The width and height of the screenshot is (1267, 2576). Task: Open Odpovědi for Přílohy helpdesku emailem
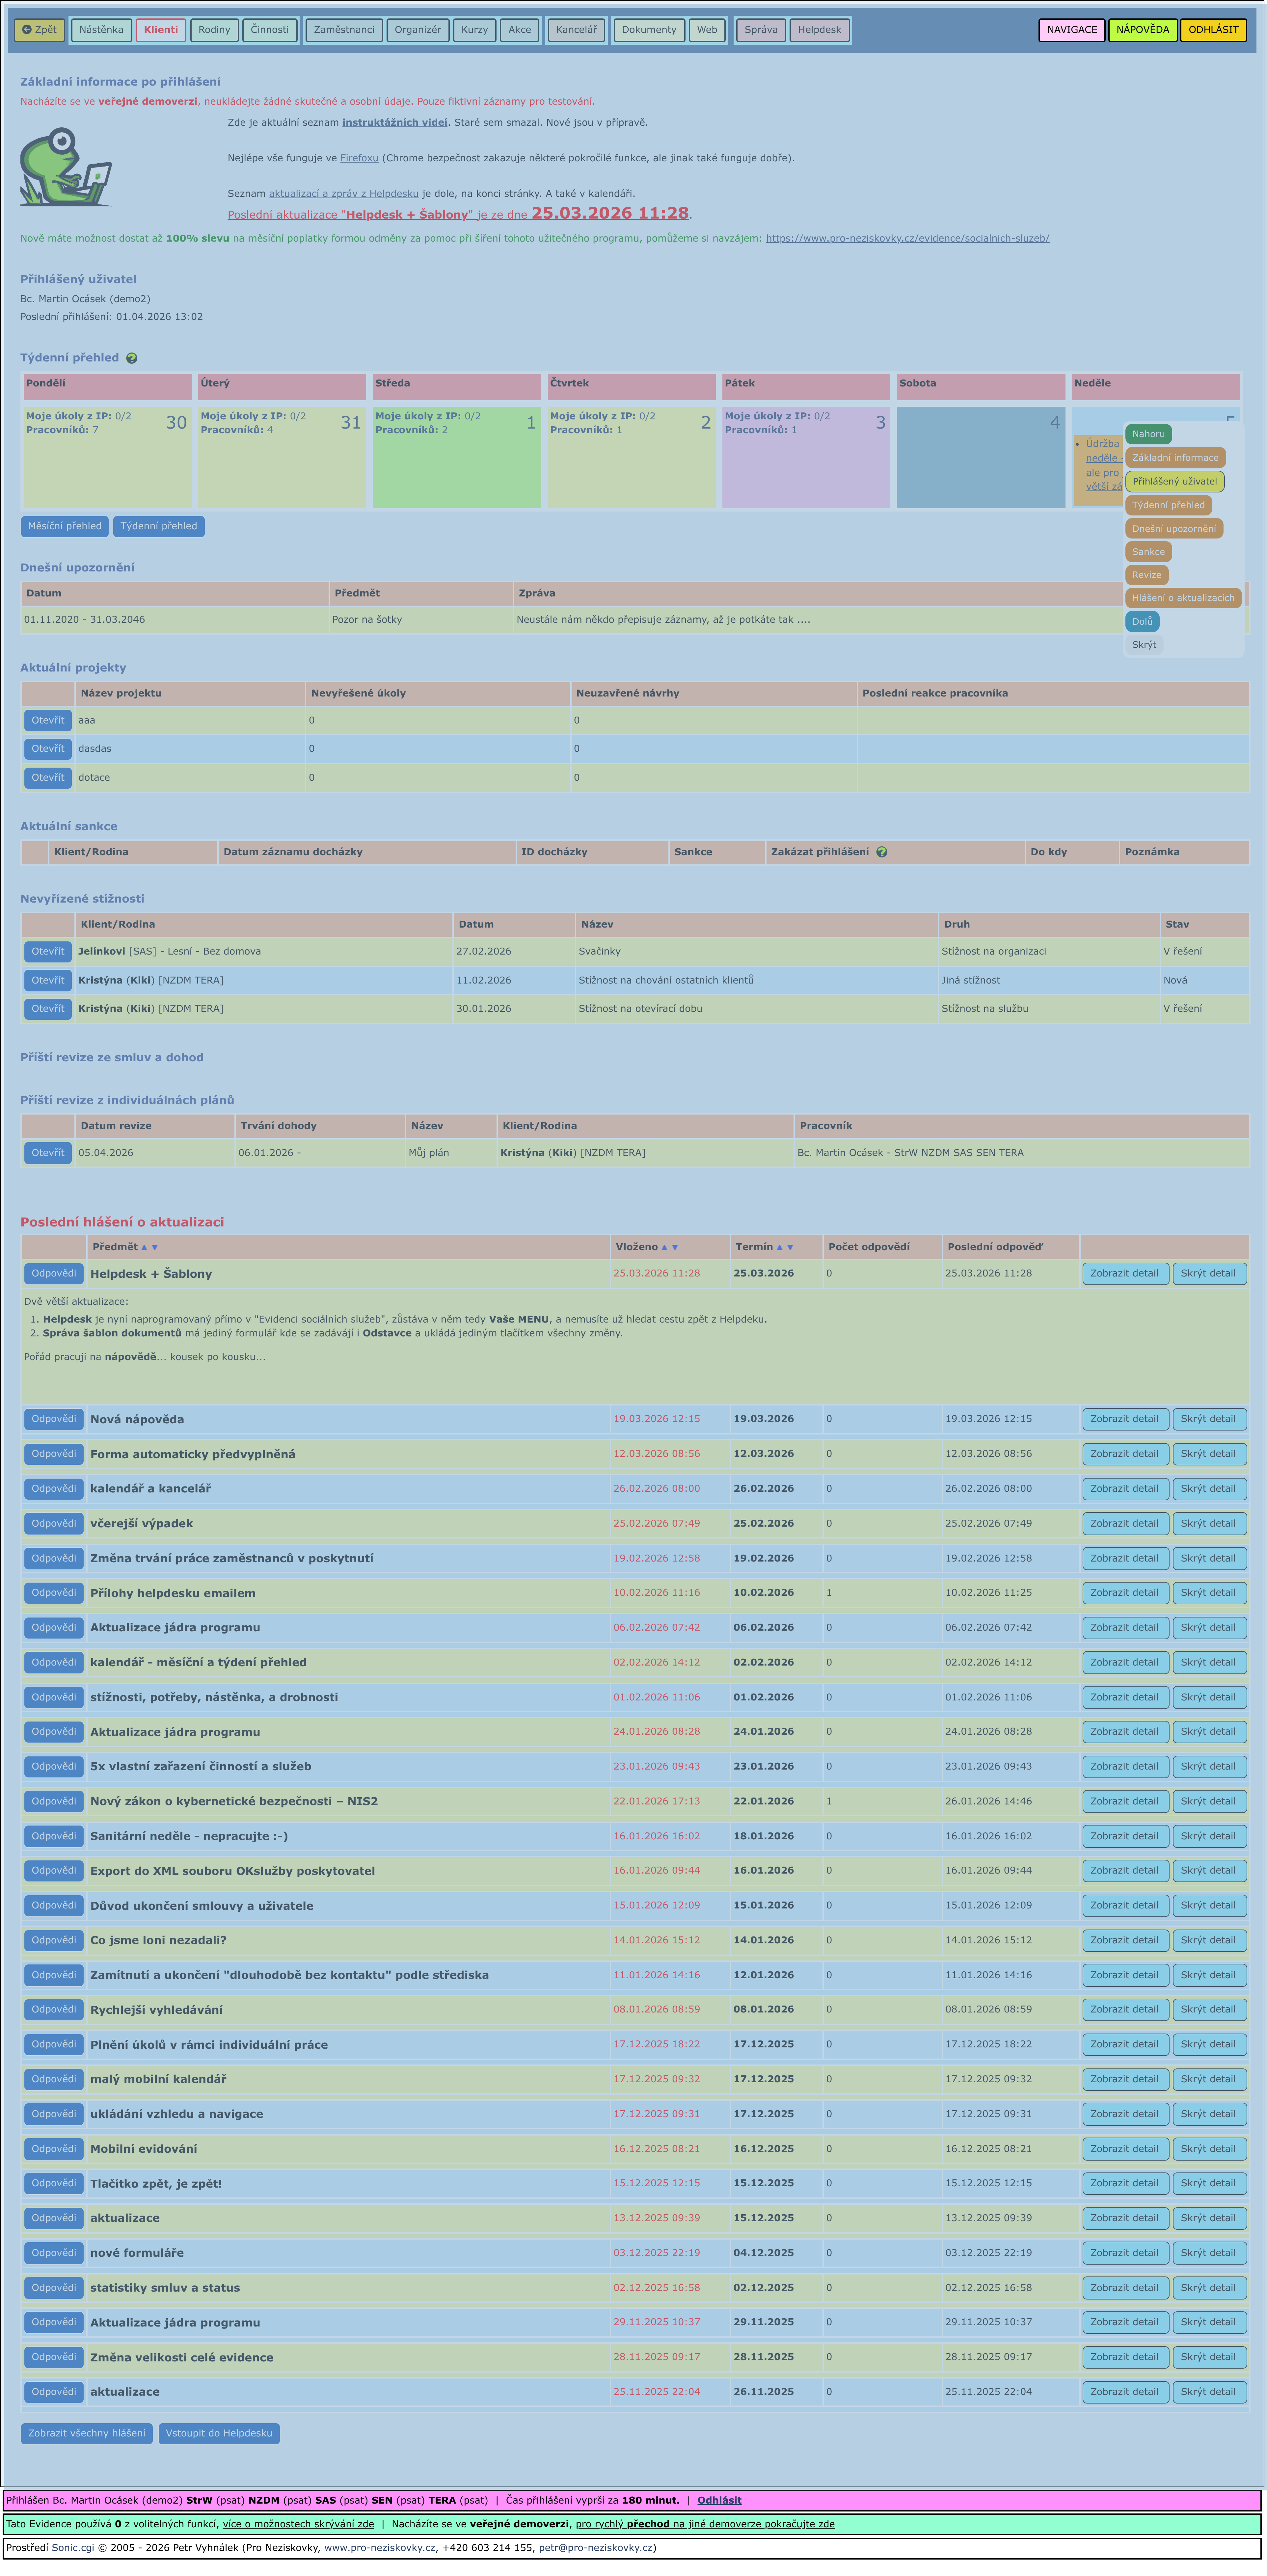[x=54, y=1593]
